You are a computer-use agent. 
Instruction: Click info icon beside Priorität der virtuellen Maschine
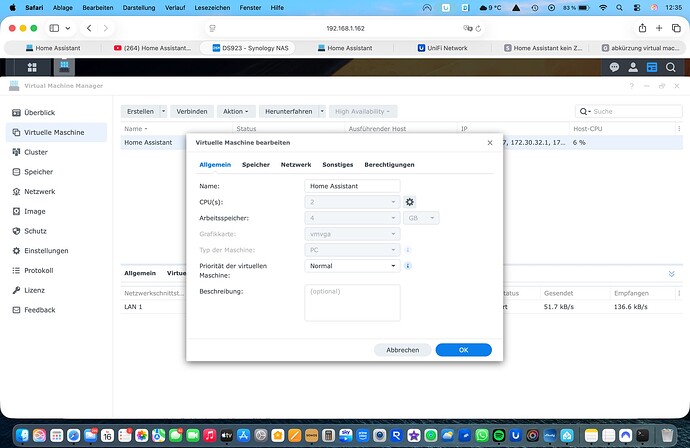(409, 266)
